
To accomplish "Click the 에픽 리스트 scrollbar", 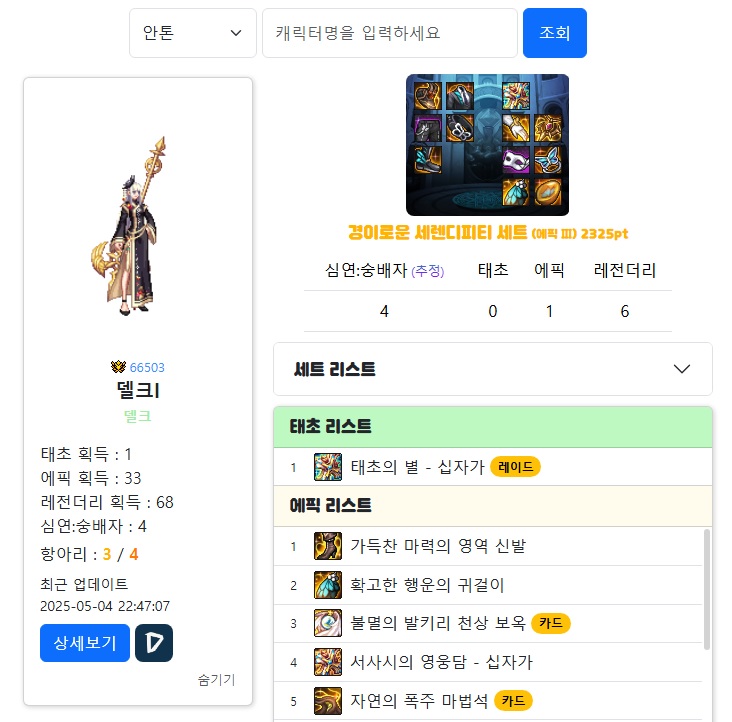I will click(x=707, y=589).
